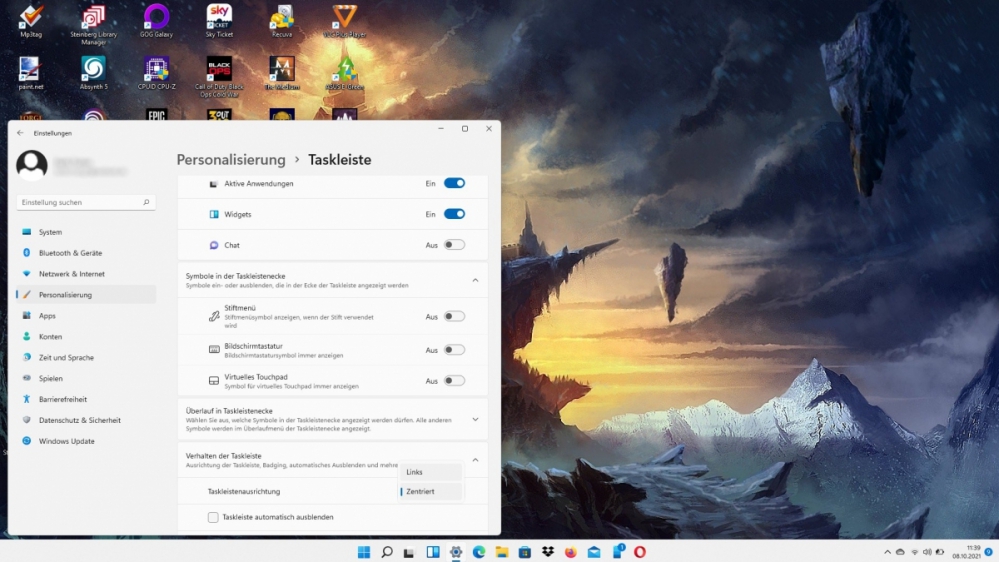The width and height of the screenshot is (999, 562).
Task: Enable the Stiftmenü toggle
Action: click(x=454, y=316)
